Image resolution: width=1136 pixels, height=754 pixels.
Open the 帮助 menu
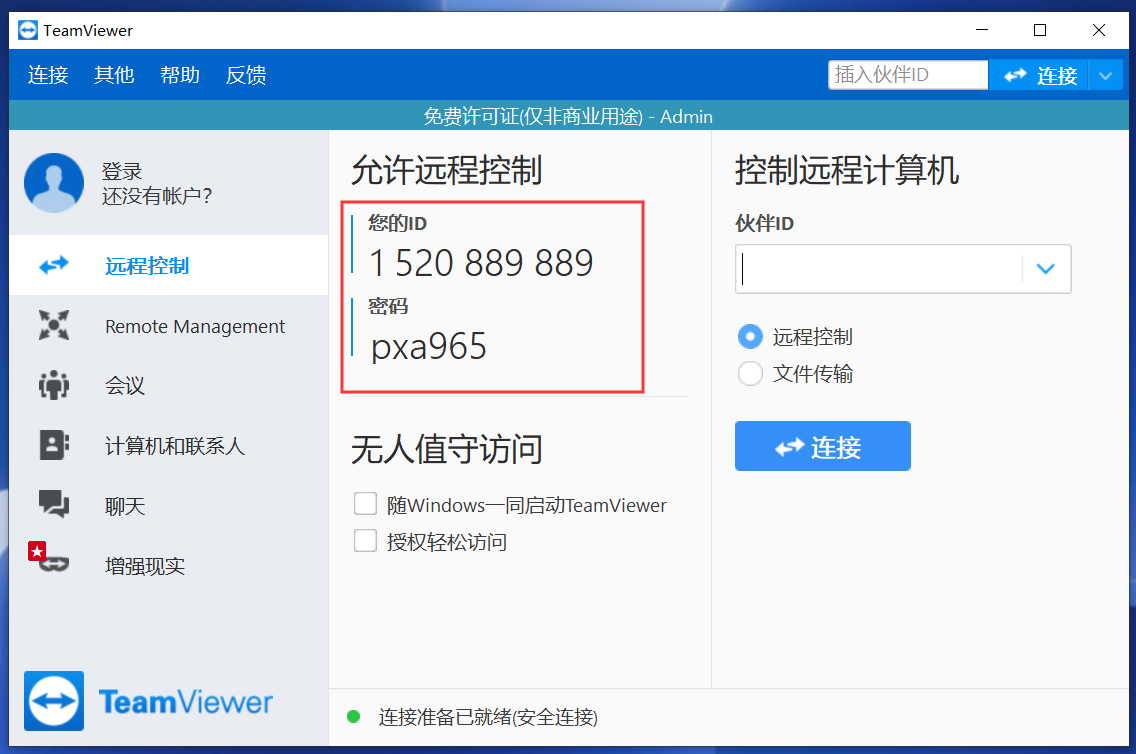(x=180, y=75)
